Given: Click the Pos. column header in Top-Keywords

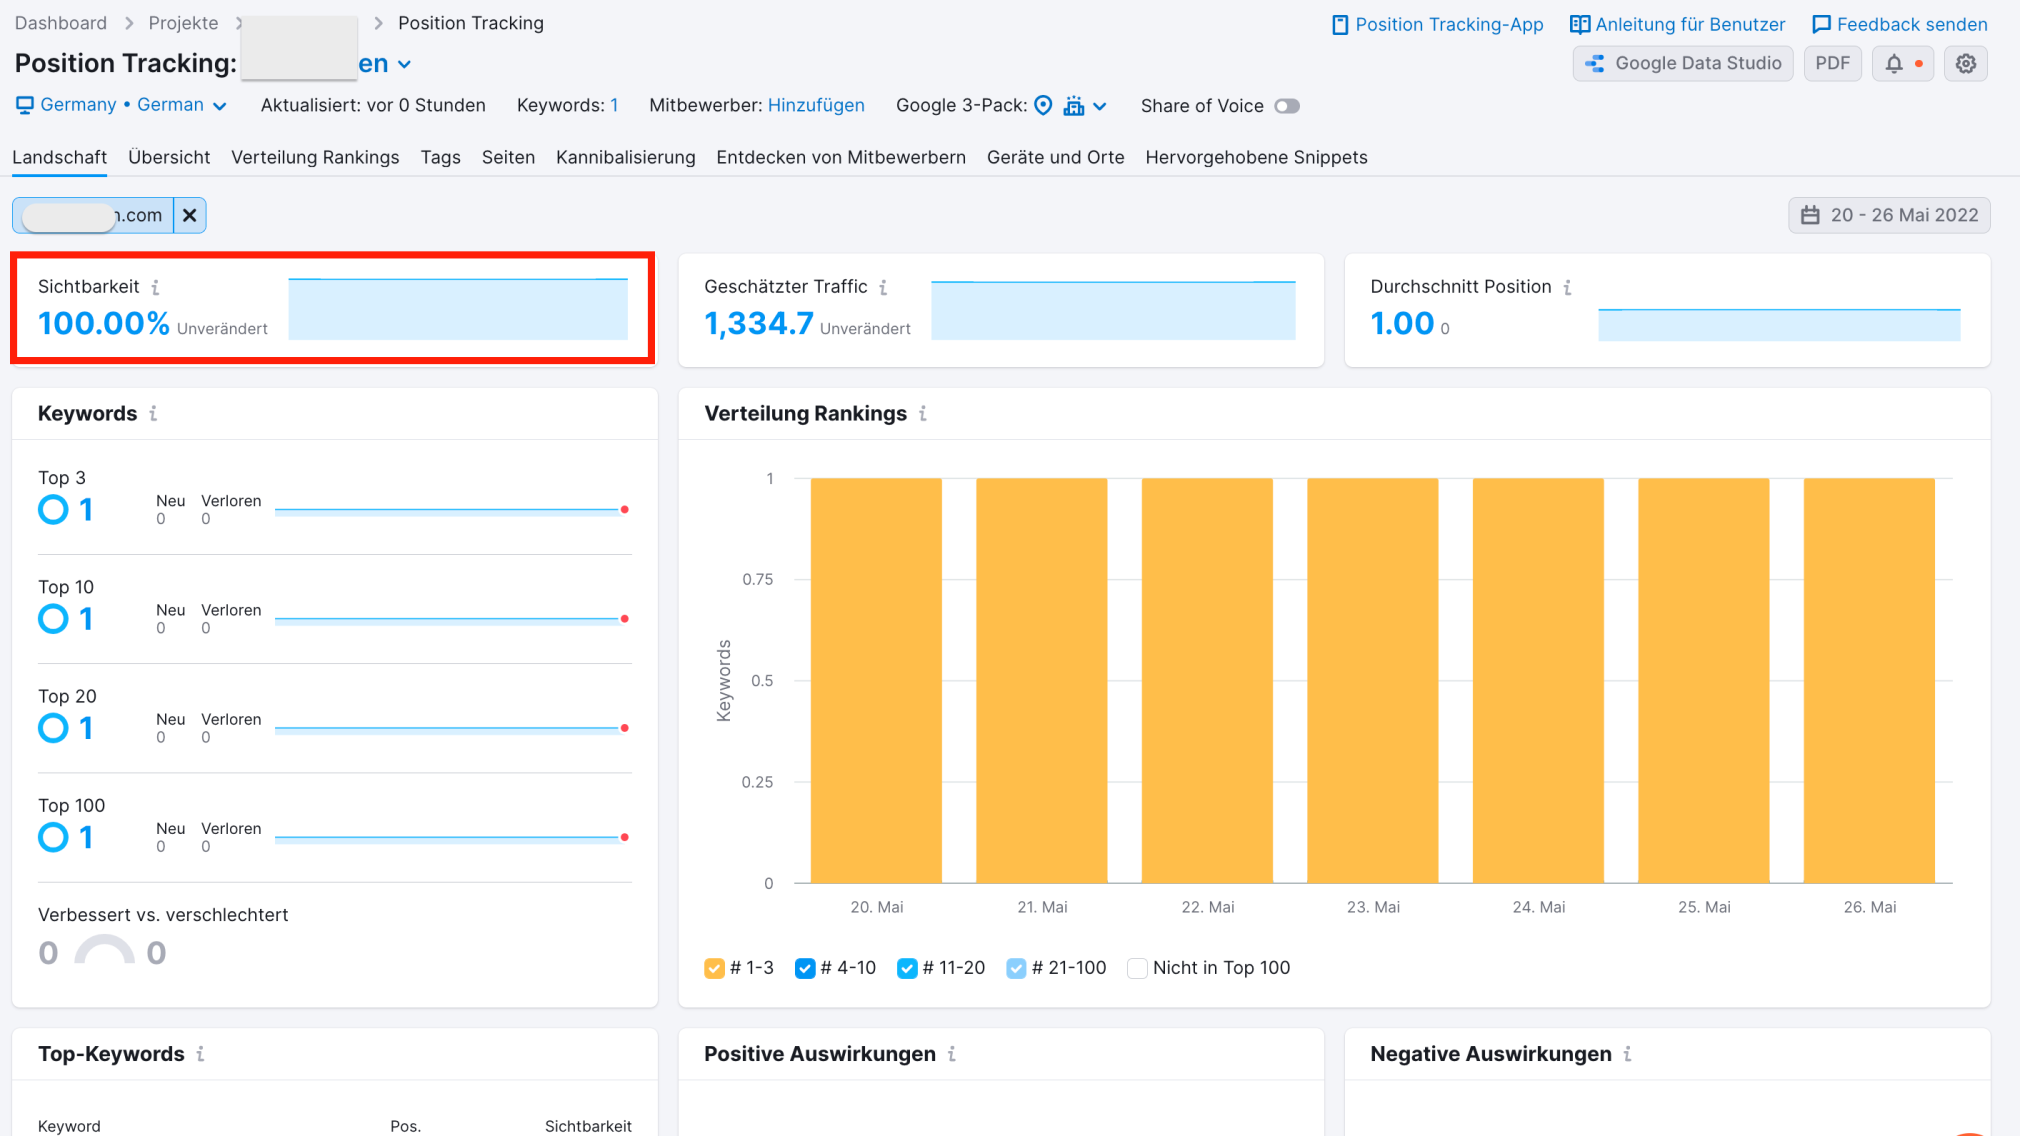Looking at the screenshot, I should pos(405,1126).
